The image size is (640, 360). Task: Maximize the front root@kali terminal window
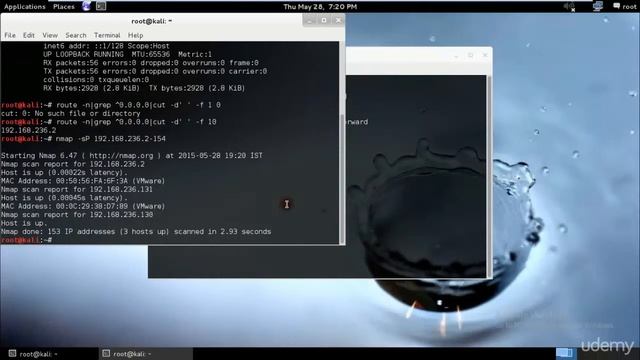324,20
